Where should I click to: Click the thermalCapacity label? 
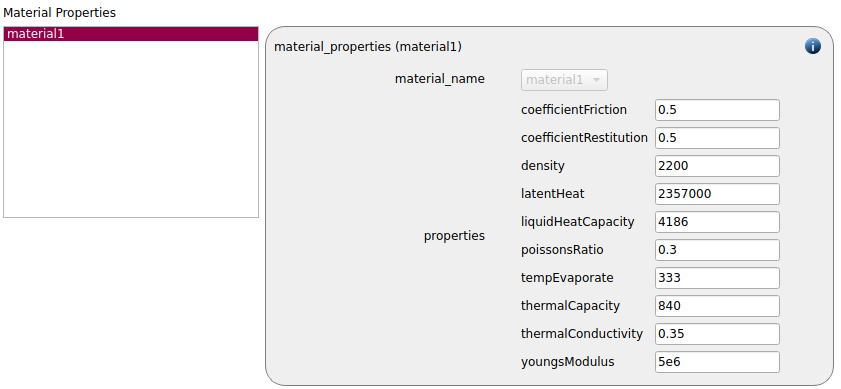pos(570,306)
